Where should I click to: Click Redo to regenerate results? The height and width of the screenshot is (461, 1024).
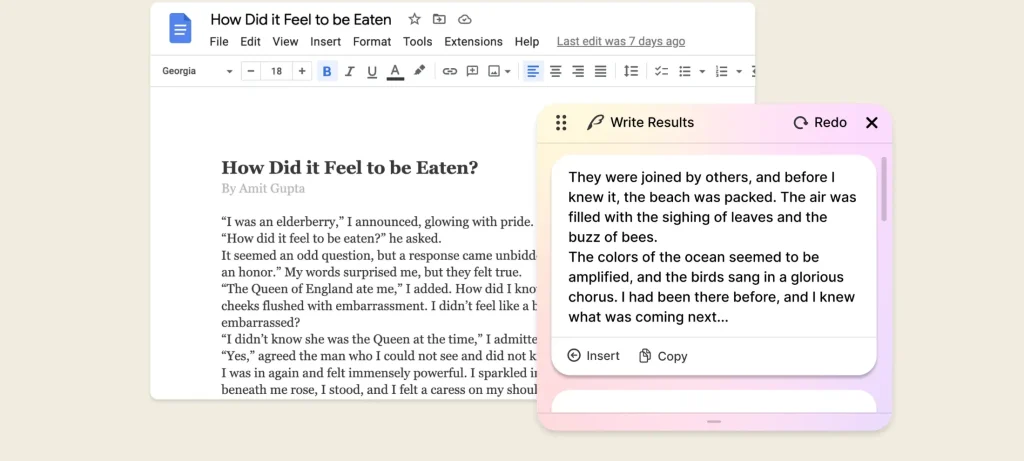pos(819,122)
